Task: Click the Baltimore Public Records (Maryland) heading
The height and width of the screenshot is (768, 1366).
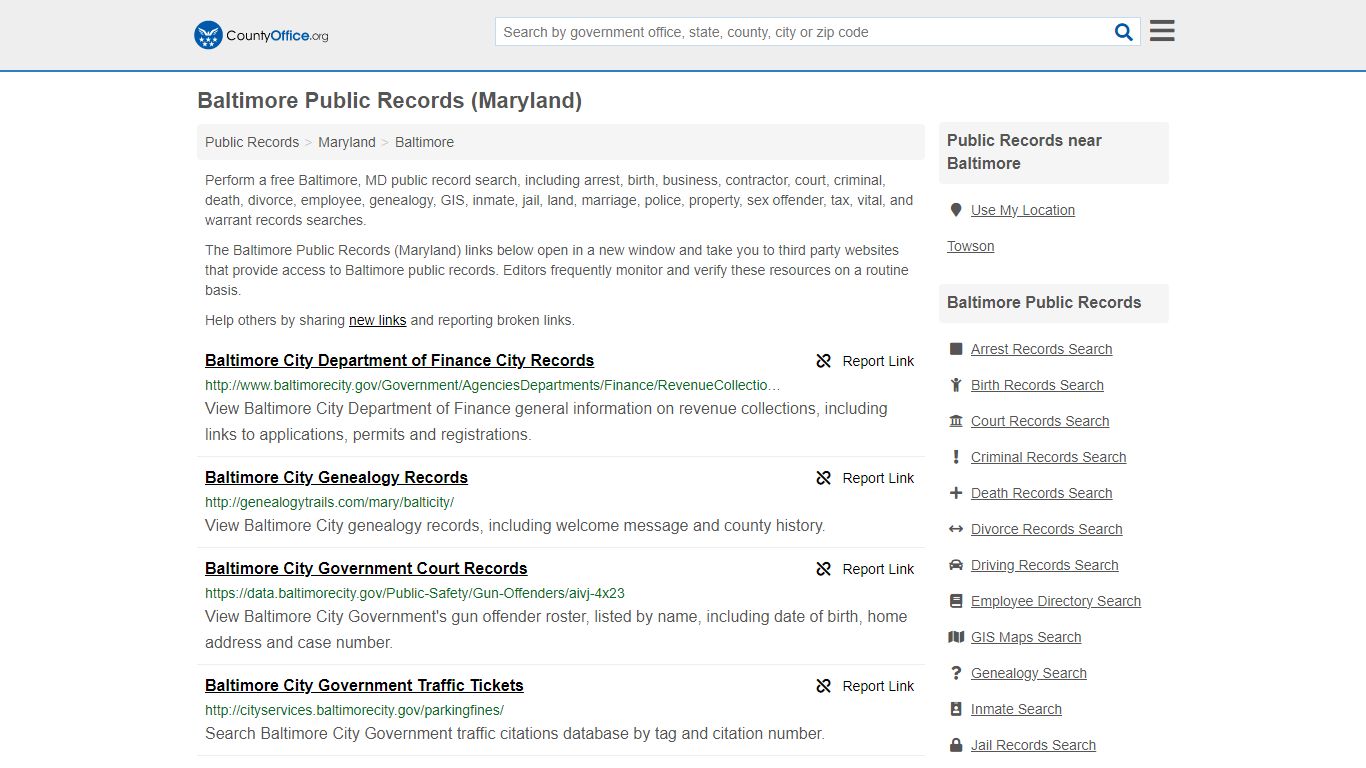Action: [x=389, y=100]
